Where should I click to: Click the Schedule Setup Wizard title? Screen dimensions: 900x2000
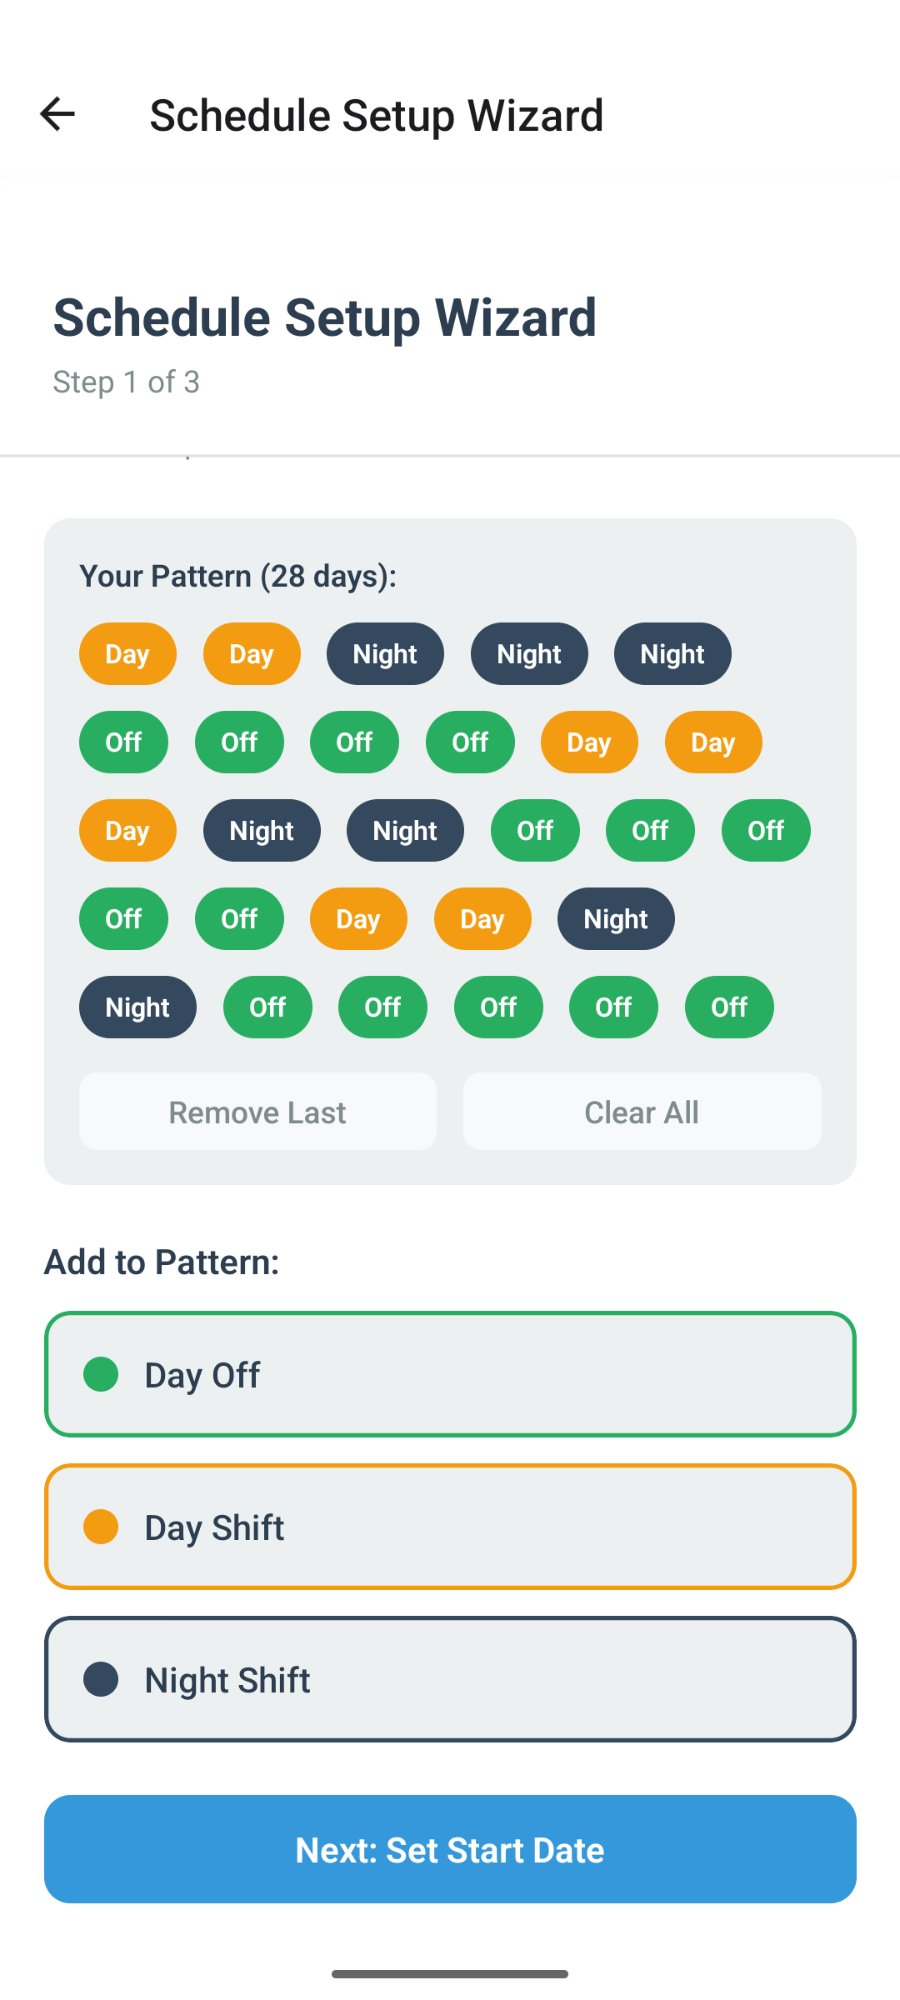point(325,317)
